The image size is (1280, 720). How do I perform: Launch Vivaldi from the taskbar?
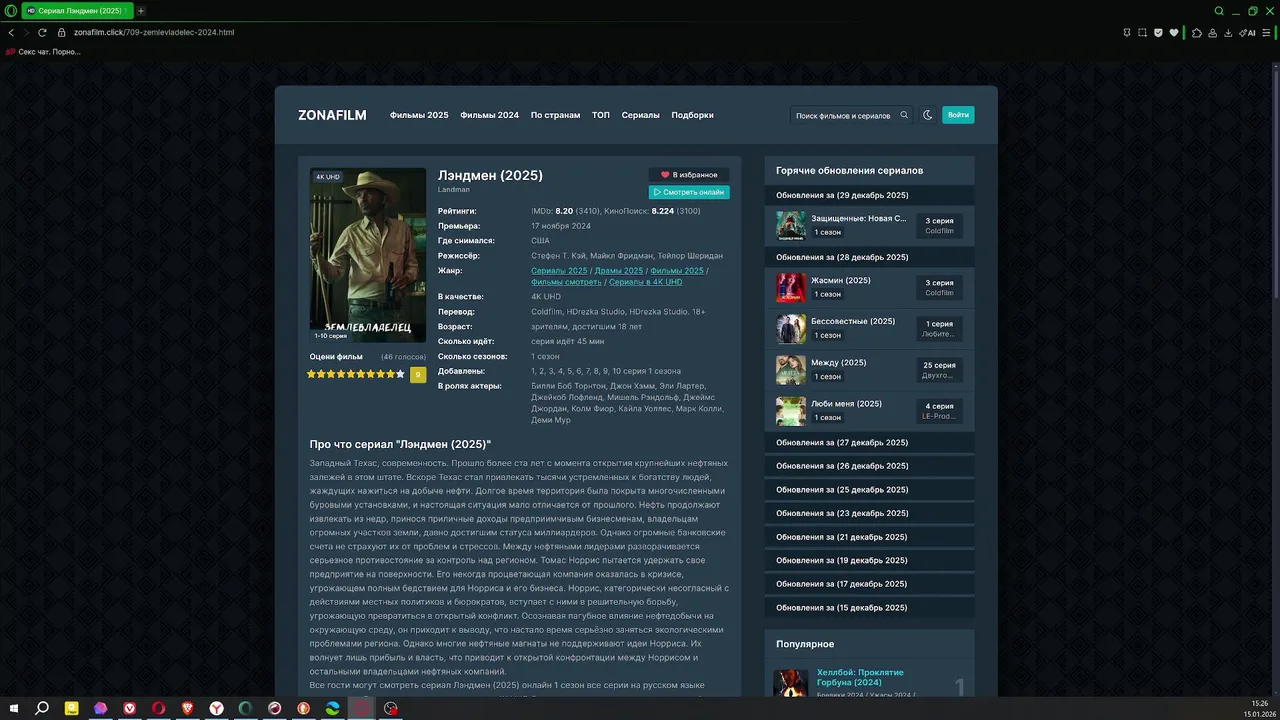130,708
